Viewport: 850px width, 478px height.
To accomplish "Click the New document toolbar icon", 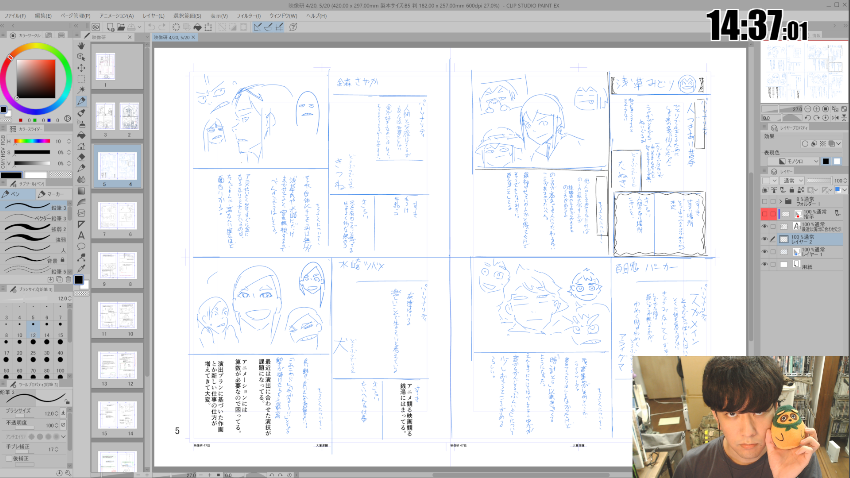I will (x=111, y=27).
